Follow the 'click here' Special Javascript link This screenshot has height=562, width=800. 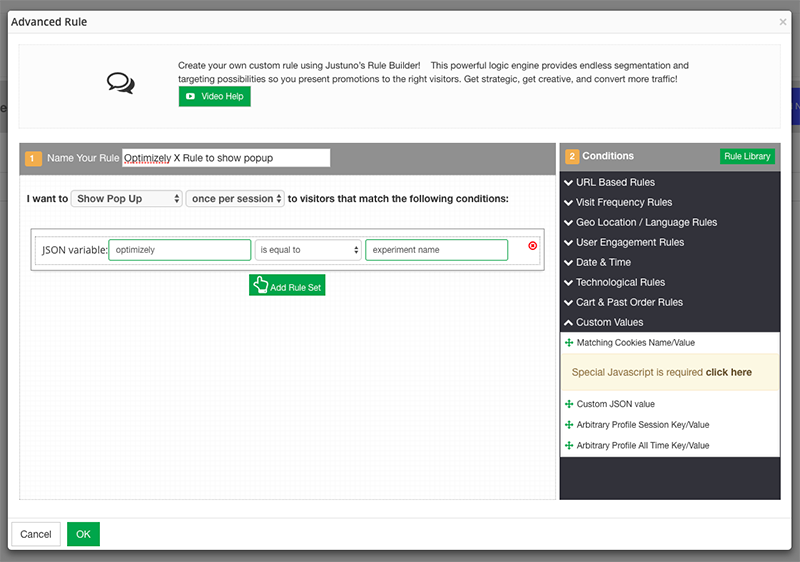[728, 373]
